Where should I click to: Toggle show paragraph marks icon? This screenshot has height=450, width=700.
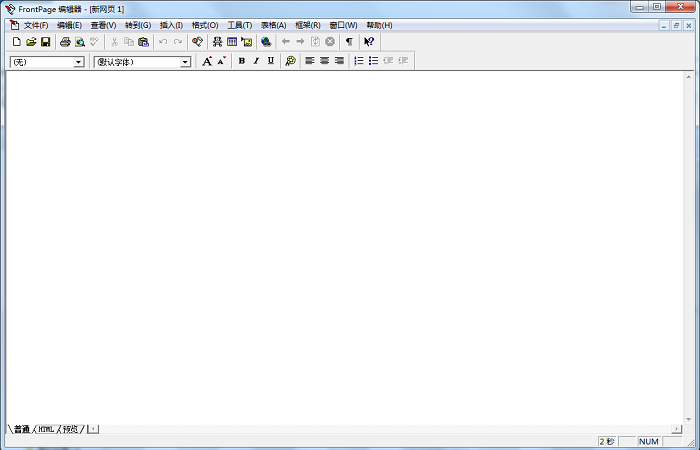pos(349,42)
